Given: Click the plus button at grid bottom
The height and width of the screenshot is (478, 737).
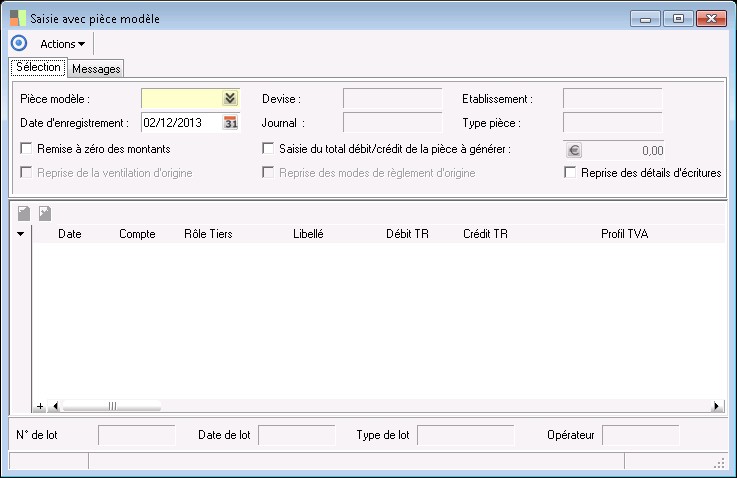Looking at the screenshot, I should coord(40,406).
